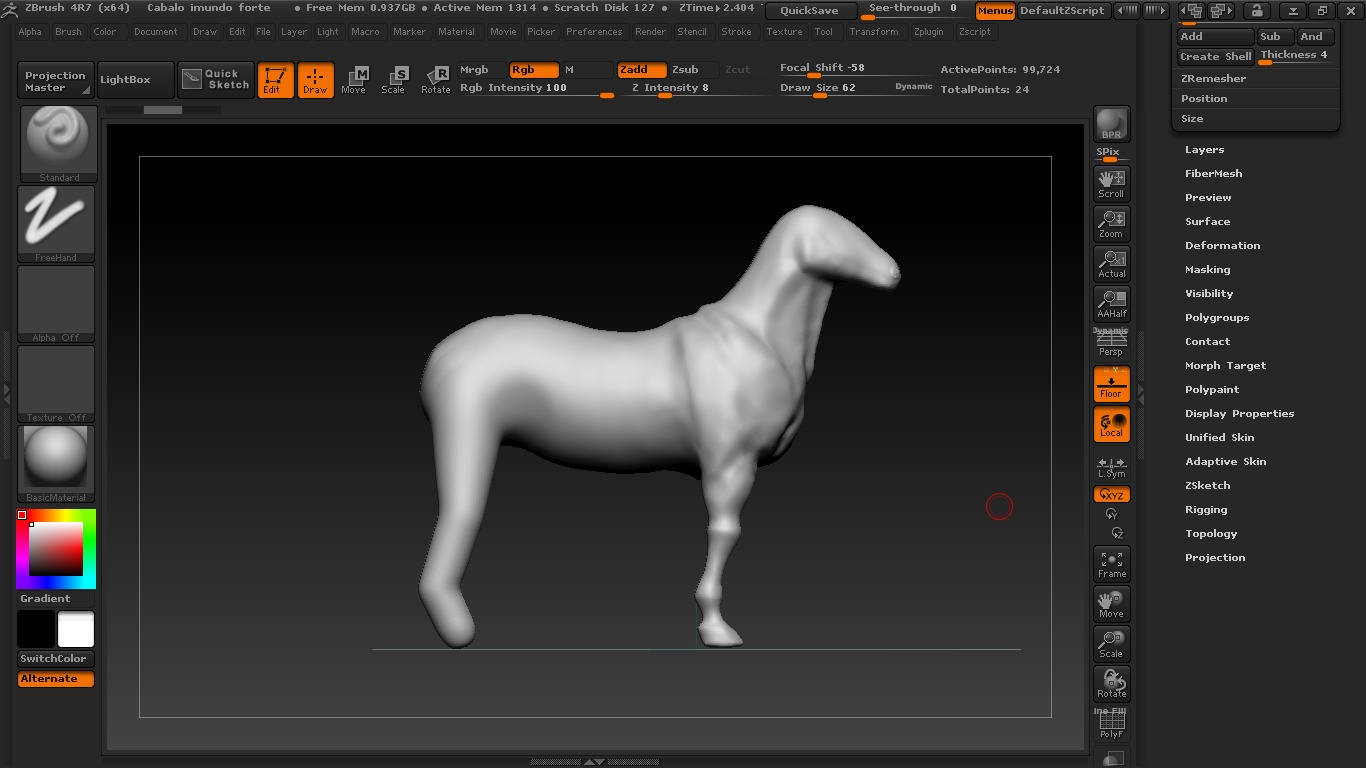1366x768 pixels.
Task: Click the Frame mesh icon
Action: (x=1111, y=564)
